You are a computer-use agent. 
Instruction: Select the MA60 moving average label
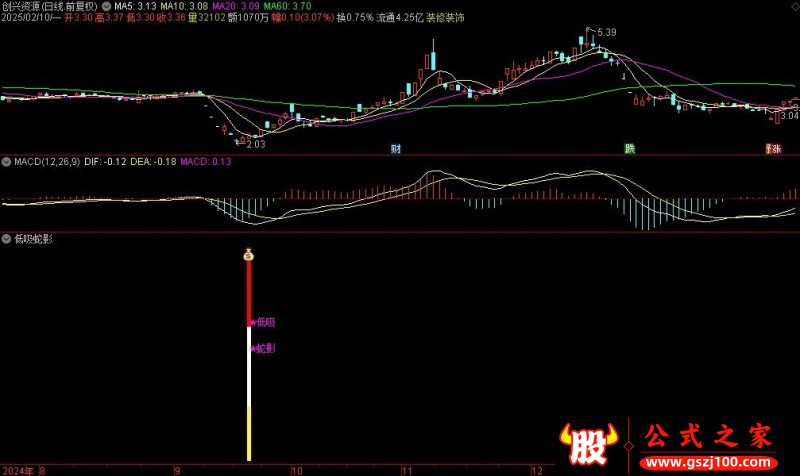(x=287, y=6)
